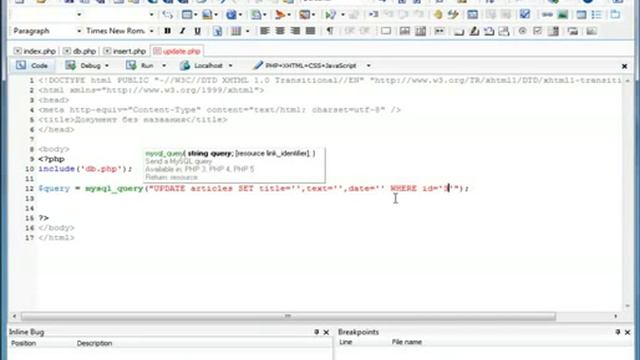Viewport: 640px width, 360px height.
Task: Click the vertical scrollbar down arrow
Action: 627,306
